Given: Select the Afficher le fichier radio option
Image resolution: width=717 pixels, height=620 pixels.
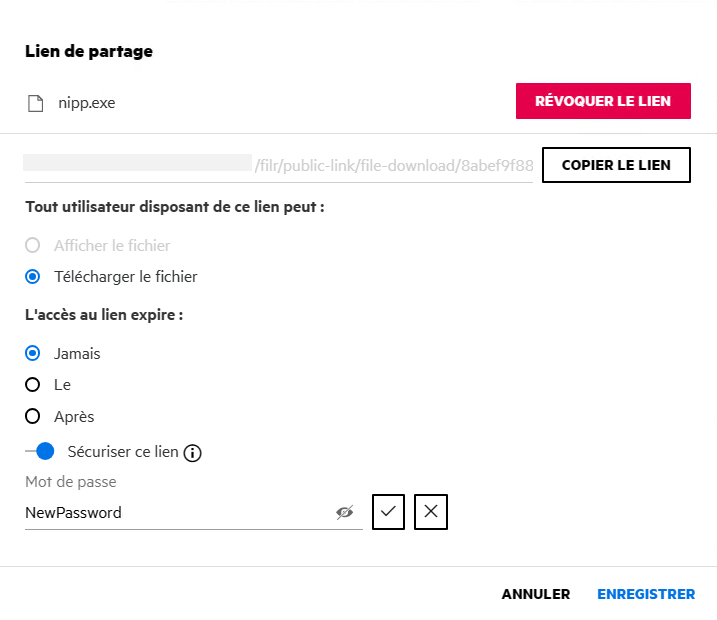Looking at the screenshot, I should tap(33, 245).
